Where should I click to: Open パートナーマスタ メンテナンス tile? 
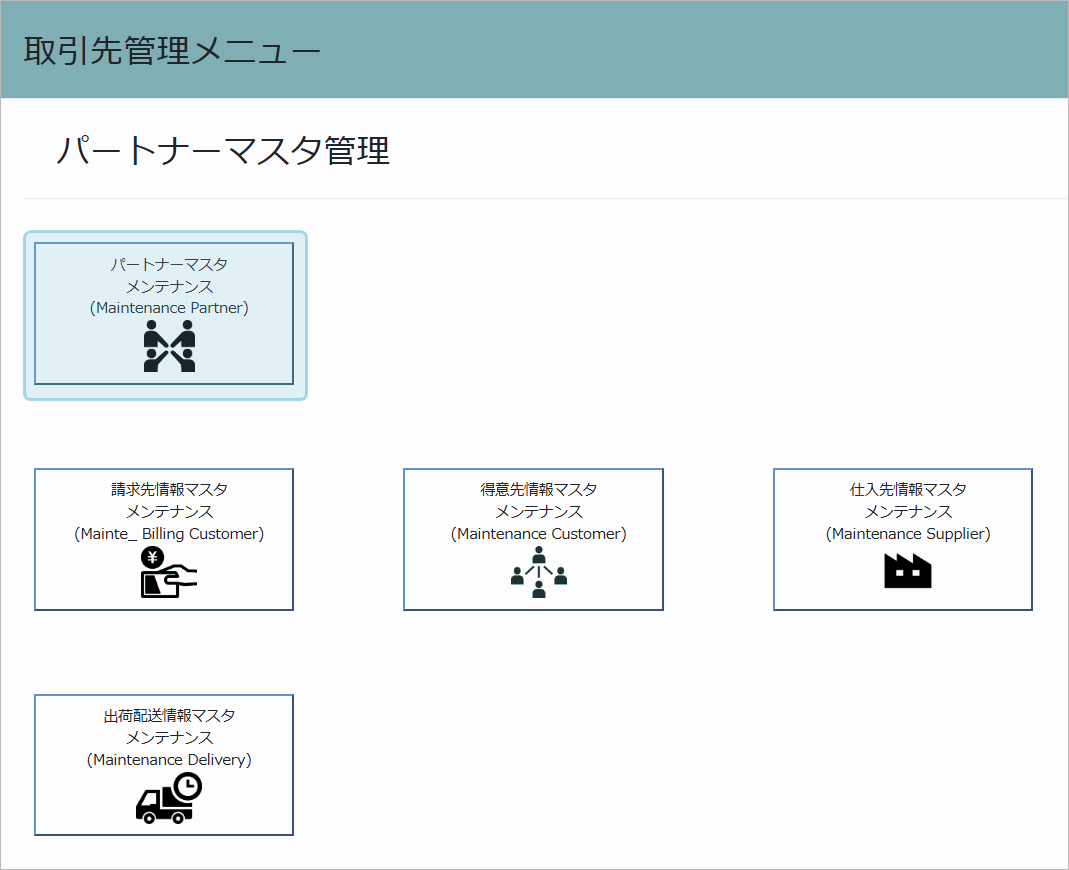click(164, 314)
